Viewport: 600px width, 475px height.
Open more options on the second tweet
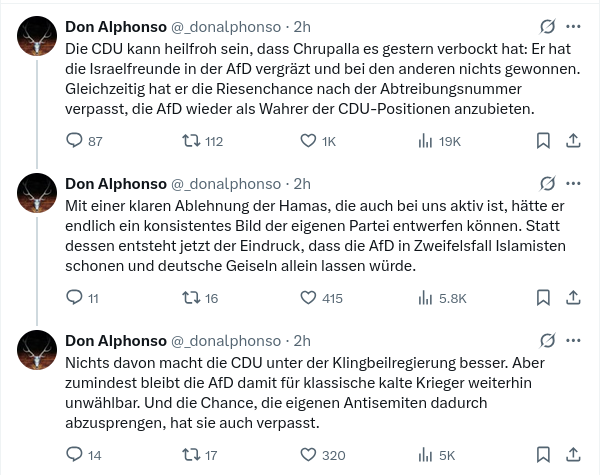(573, 183)
